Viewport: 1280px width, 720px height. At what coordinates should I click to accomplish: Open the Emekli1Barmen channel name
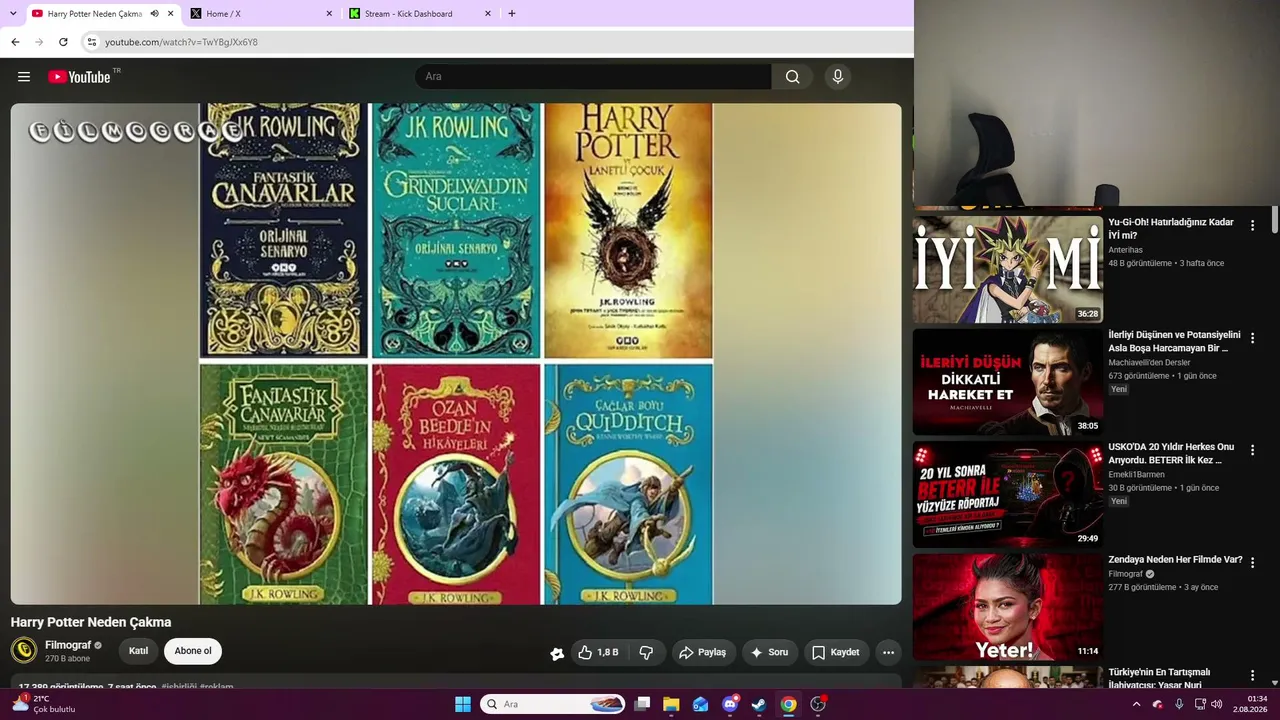tap(1136, 475)
